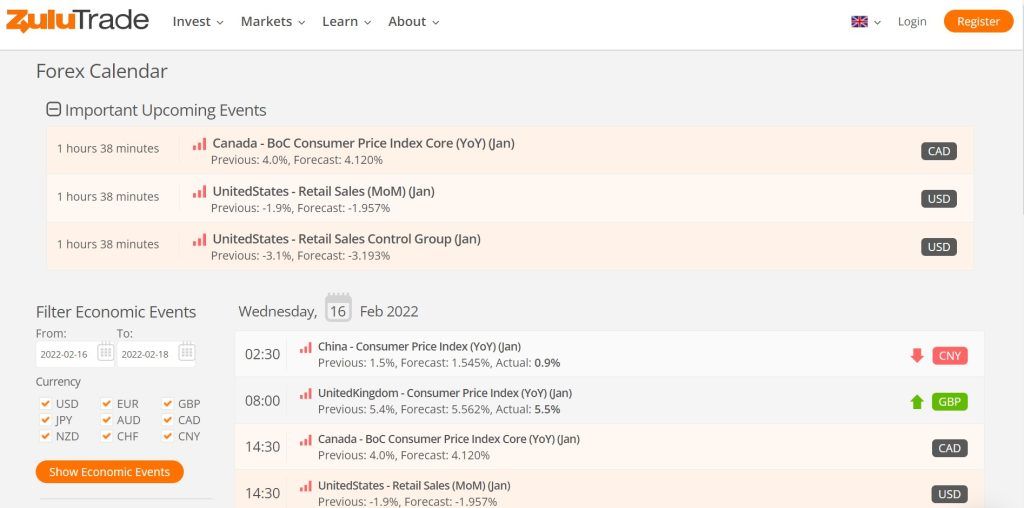The height and width of the screenshot is (508, 1024).
Task: Click the USD badge for Retail Sales Control Group
Action: pos(939,247)
